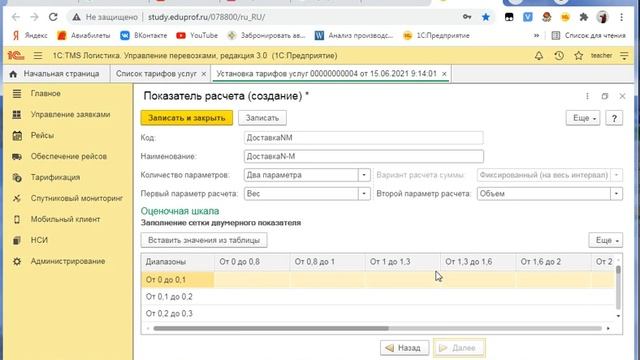
Task: Select the От 0,1 до 0,2 row
Action: pos(378,297)
